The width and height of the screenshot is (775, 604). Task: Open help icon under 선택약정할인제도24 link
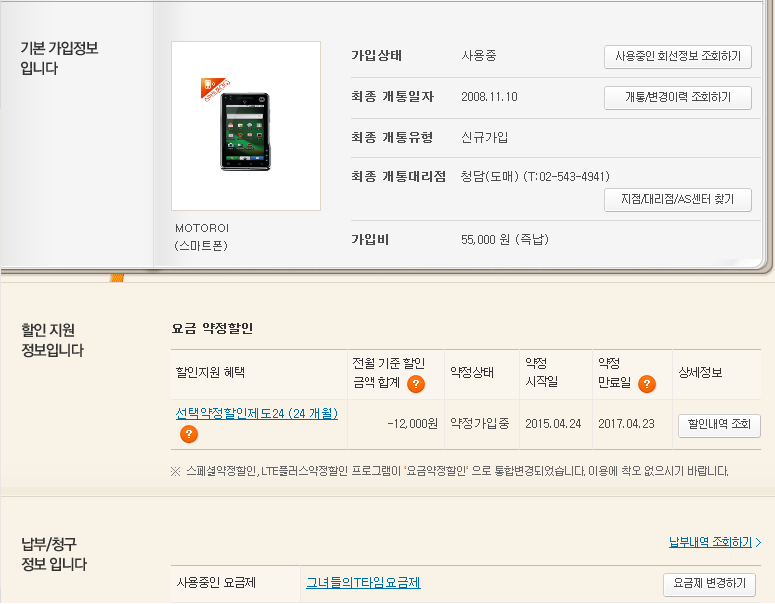click(188, 434)
